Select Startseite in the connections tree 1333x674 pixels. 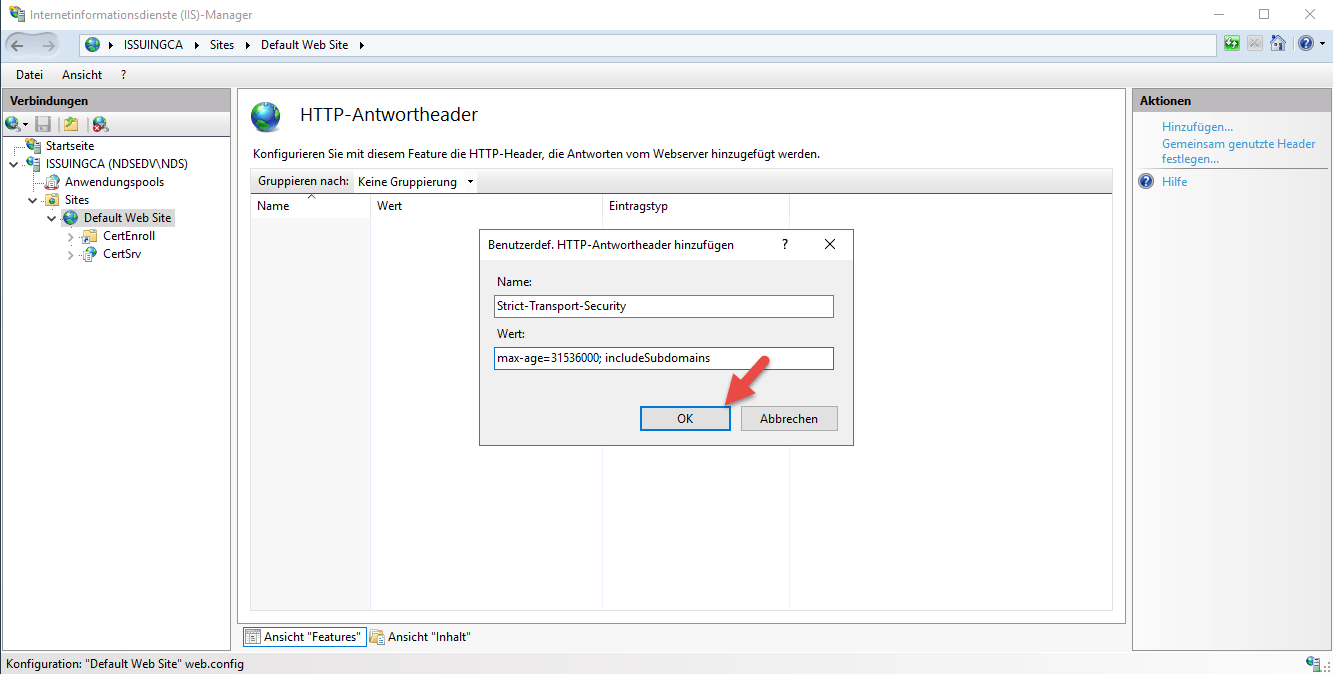69,146
